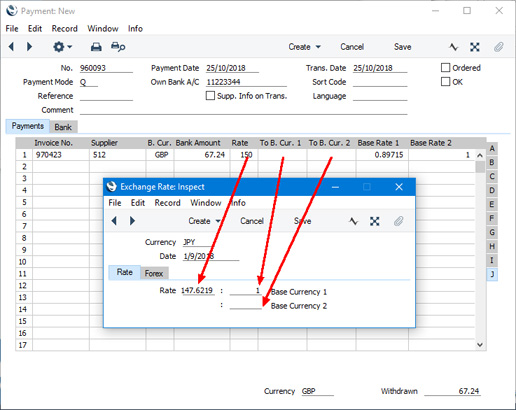The height and width of the screenshot is (410, 516).
Task: Go to next record in Payment window
Action: pyautogui.click(x=29, y=47)
